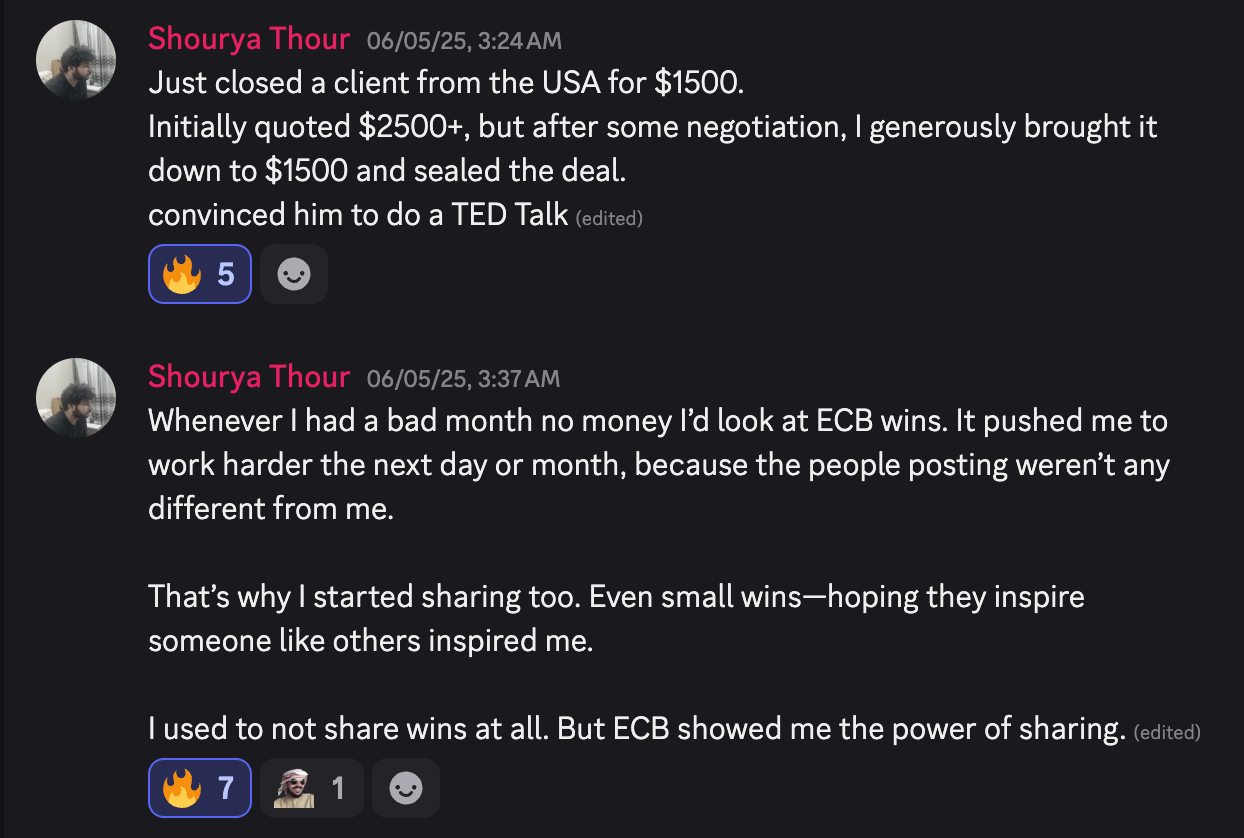This screenshot has height=838, width=1244.
Task: Click username Shourya Thour on first message
Action: 249,40
